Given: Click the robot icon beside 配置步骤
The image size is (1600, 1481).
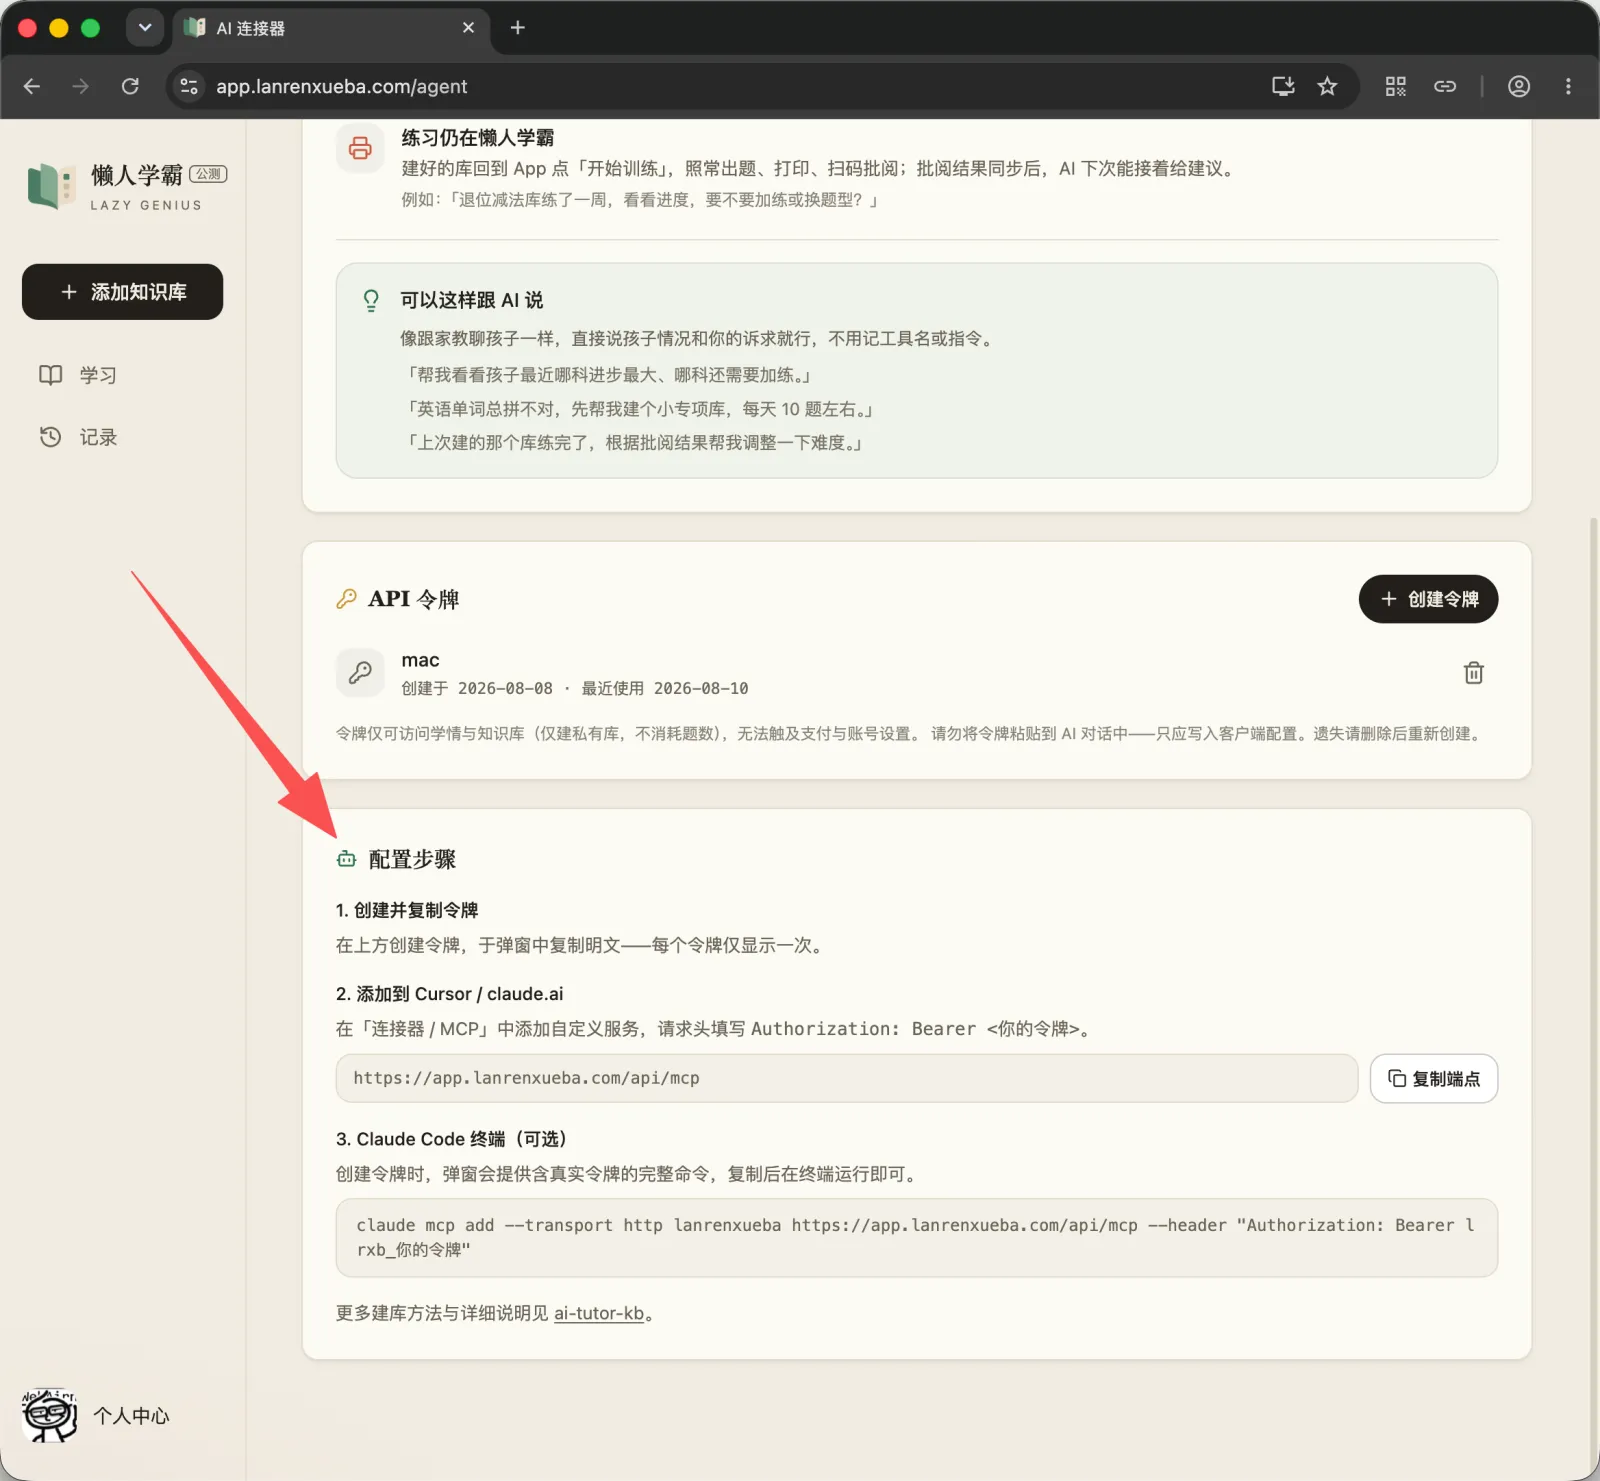Looking at the screenshot, I should 346,859.
